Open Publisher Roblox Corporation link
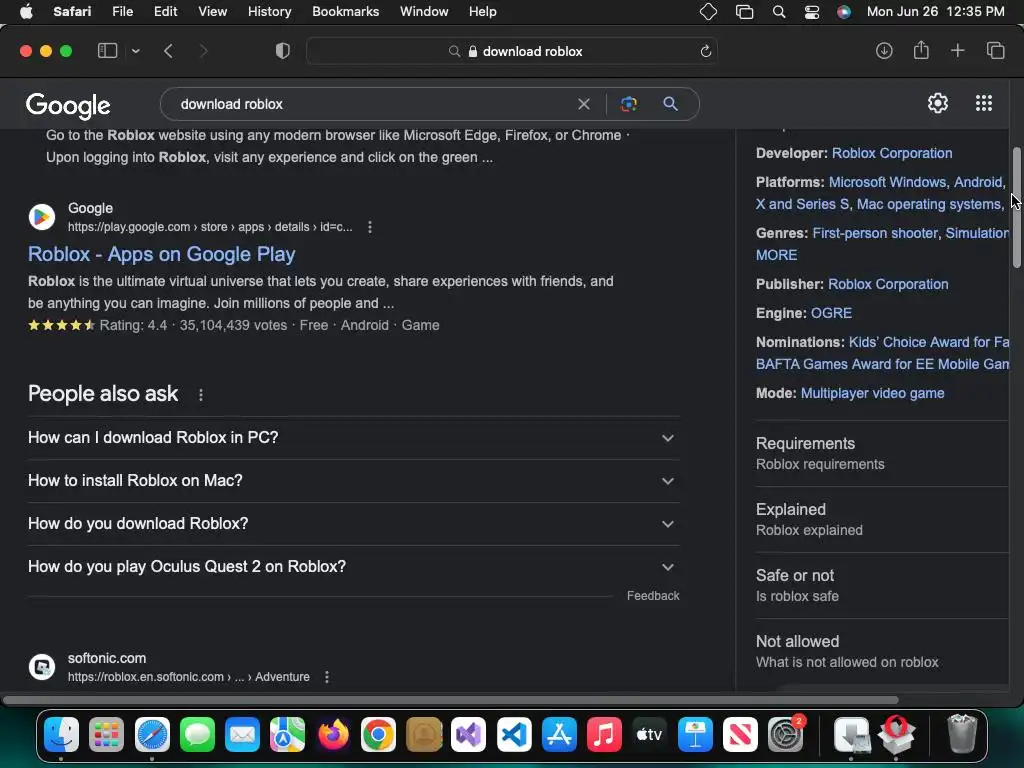Image resolution: width=1024 pixels, height=768 pixels. click(x=888, y=284)
